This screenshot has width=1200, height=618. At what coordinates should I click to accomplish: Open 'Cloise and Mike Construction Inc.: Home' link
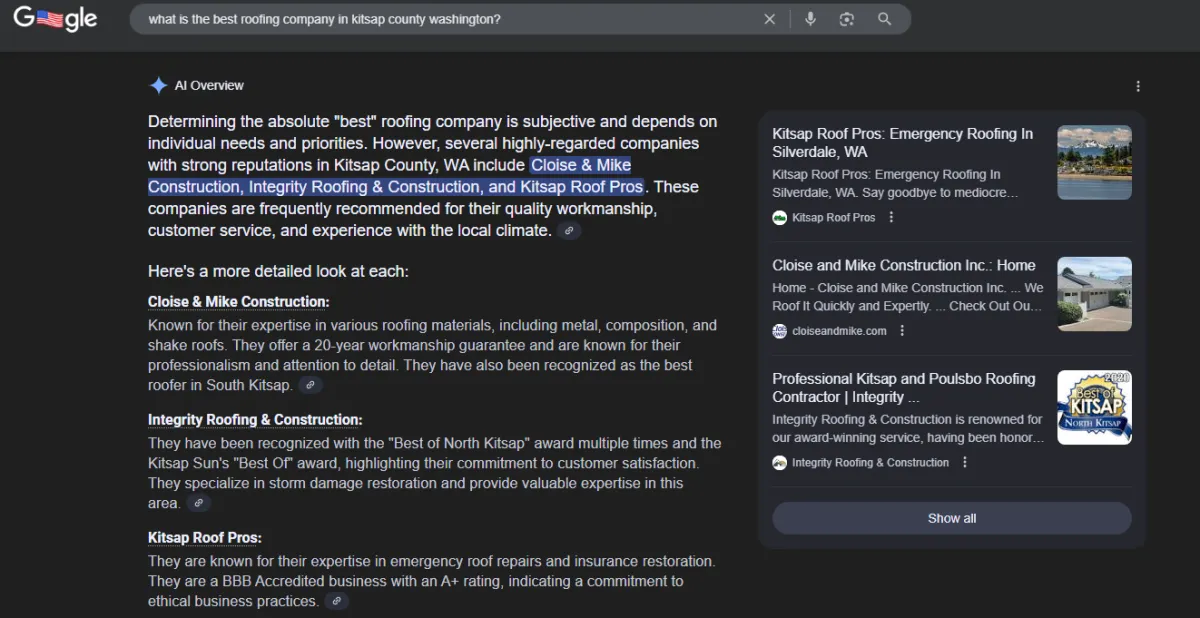(903, 265)
